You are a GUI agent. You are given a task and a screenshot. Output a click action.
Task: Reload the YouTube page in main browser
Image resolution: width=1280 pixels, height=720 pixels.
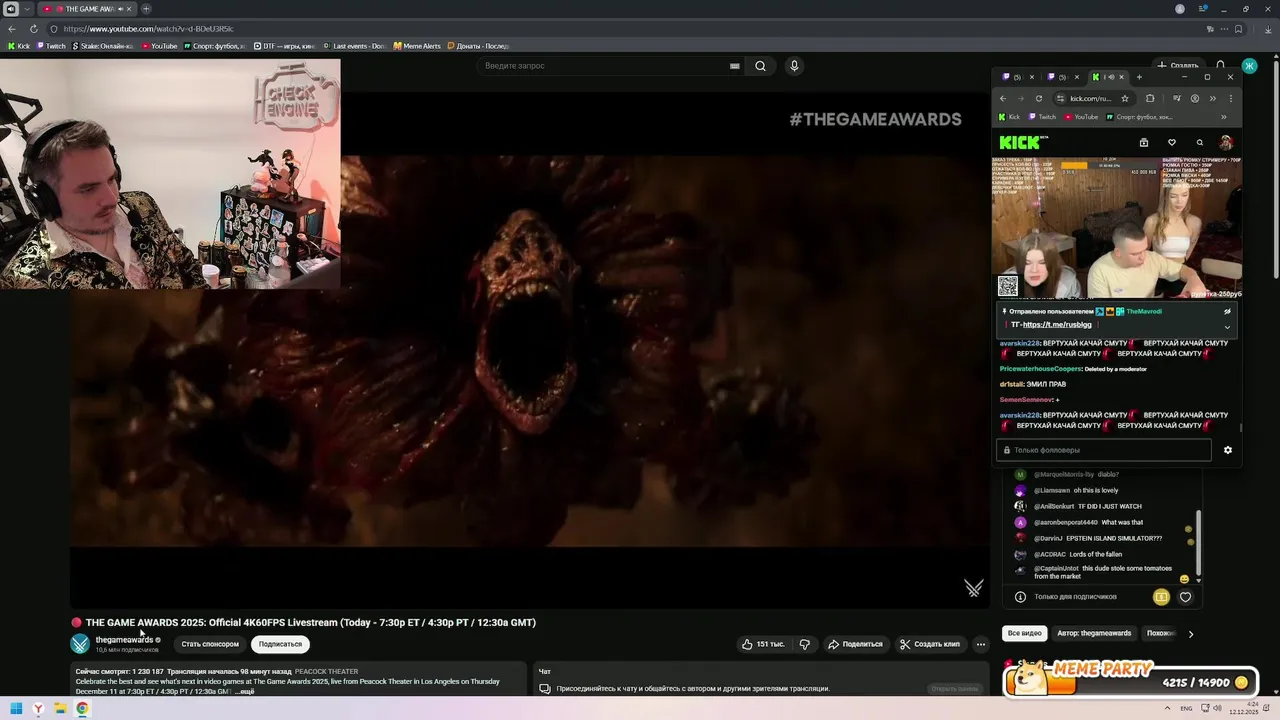[x=33, y=29]
